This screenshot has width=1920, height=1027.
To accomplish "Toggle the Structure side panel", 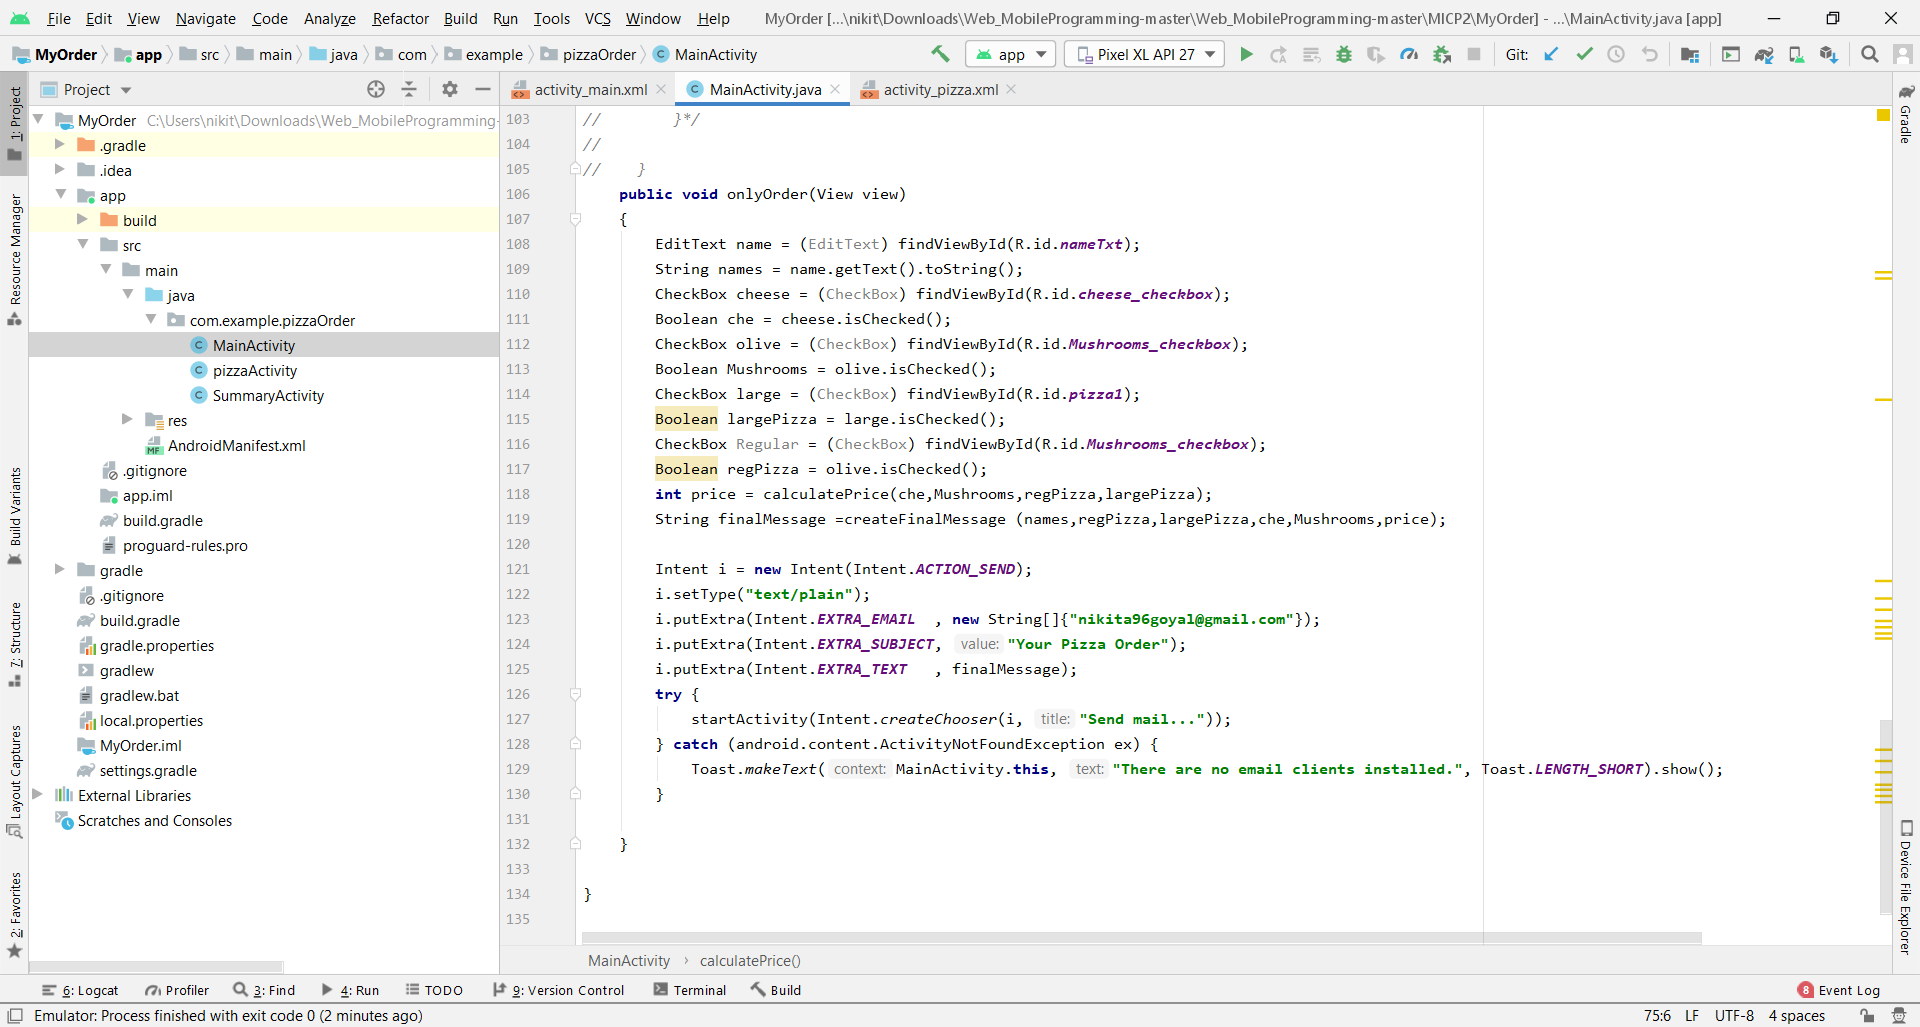I will click(x=15, y=644).
